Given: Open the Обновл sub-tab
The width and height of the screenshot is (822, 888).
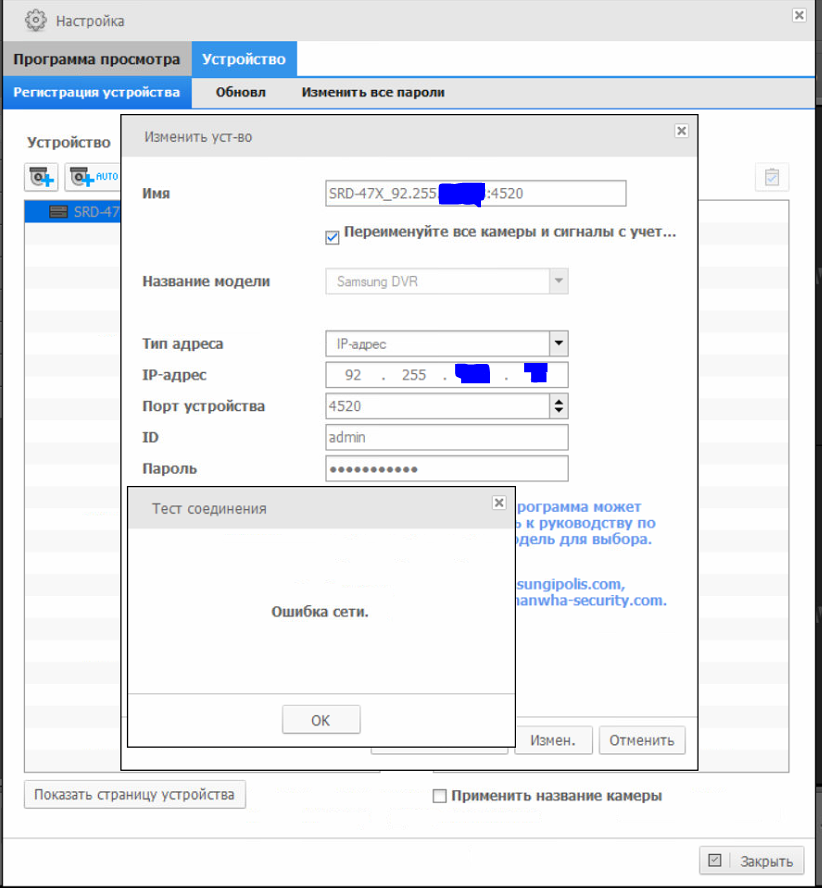Looking at the screenshot, I should [x=241, y=92].
